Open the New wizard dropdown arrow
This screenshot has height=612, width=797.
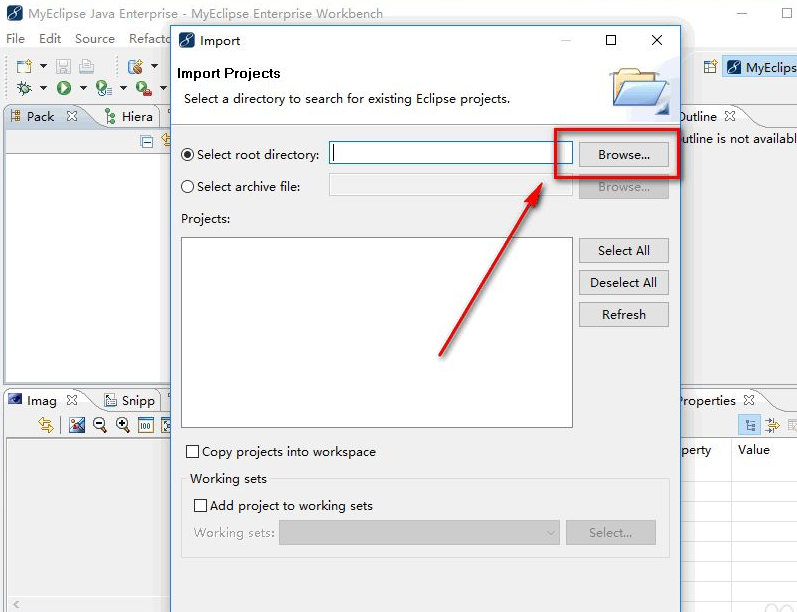click(43, 67)
